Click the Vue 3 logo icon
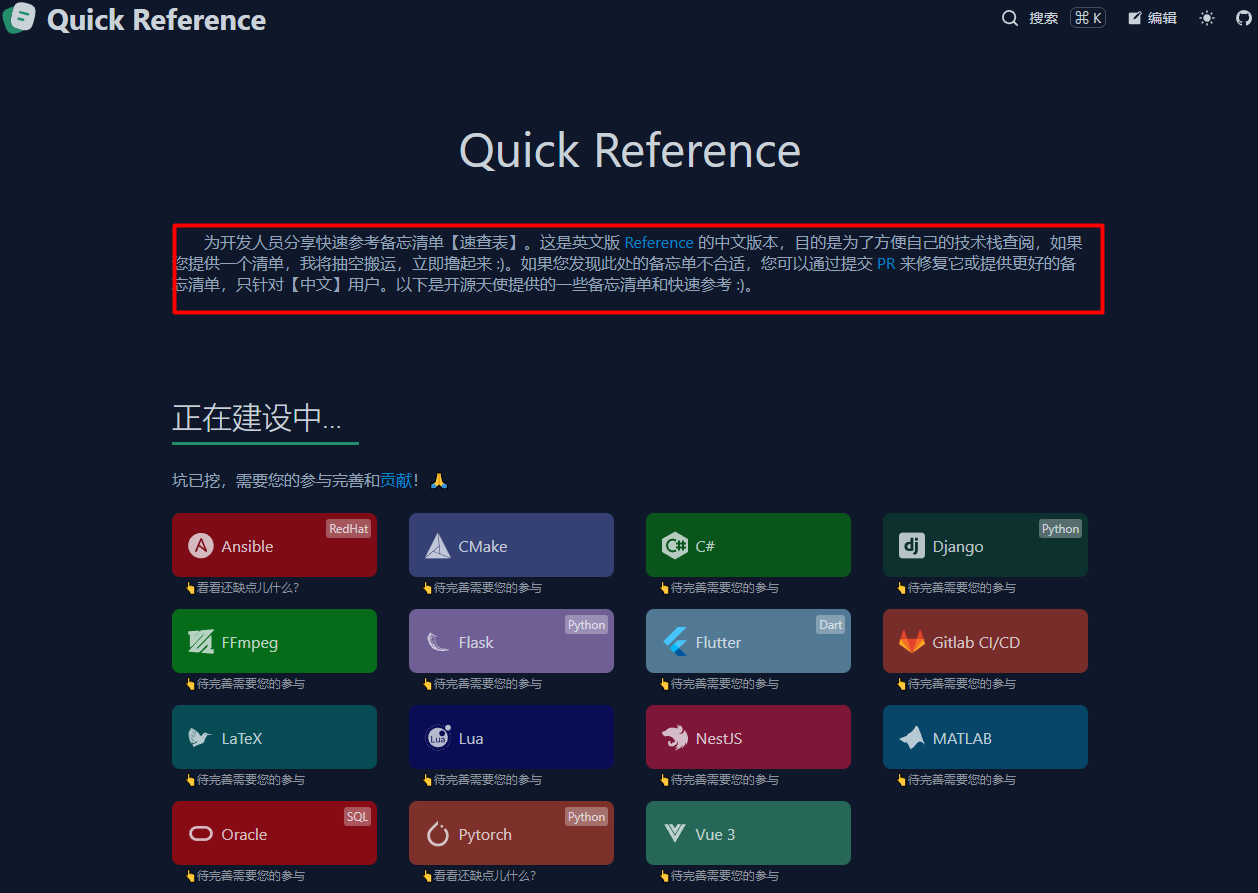 [x=675, y=834]
